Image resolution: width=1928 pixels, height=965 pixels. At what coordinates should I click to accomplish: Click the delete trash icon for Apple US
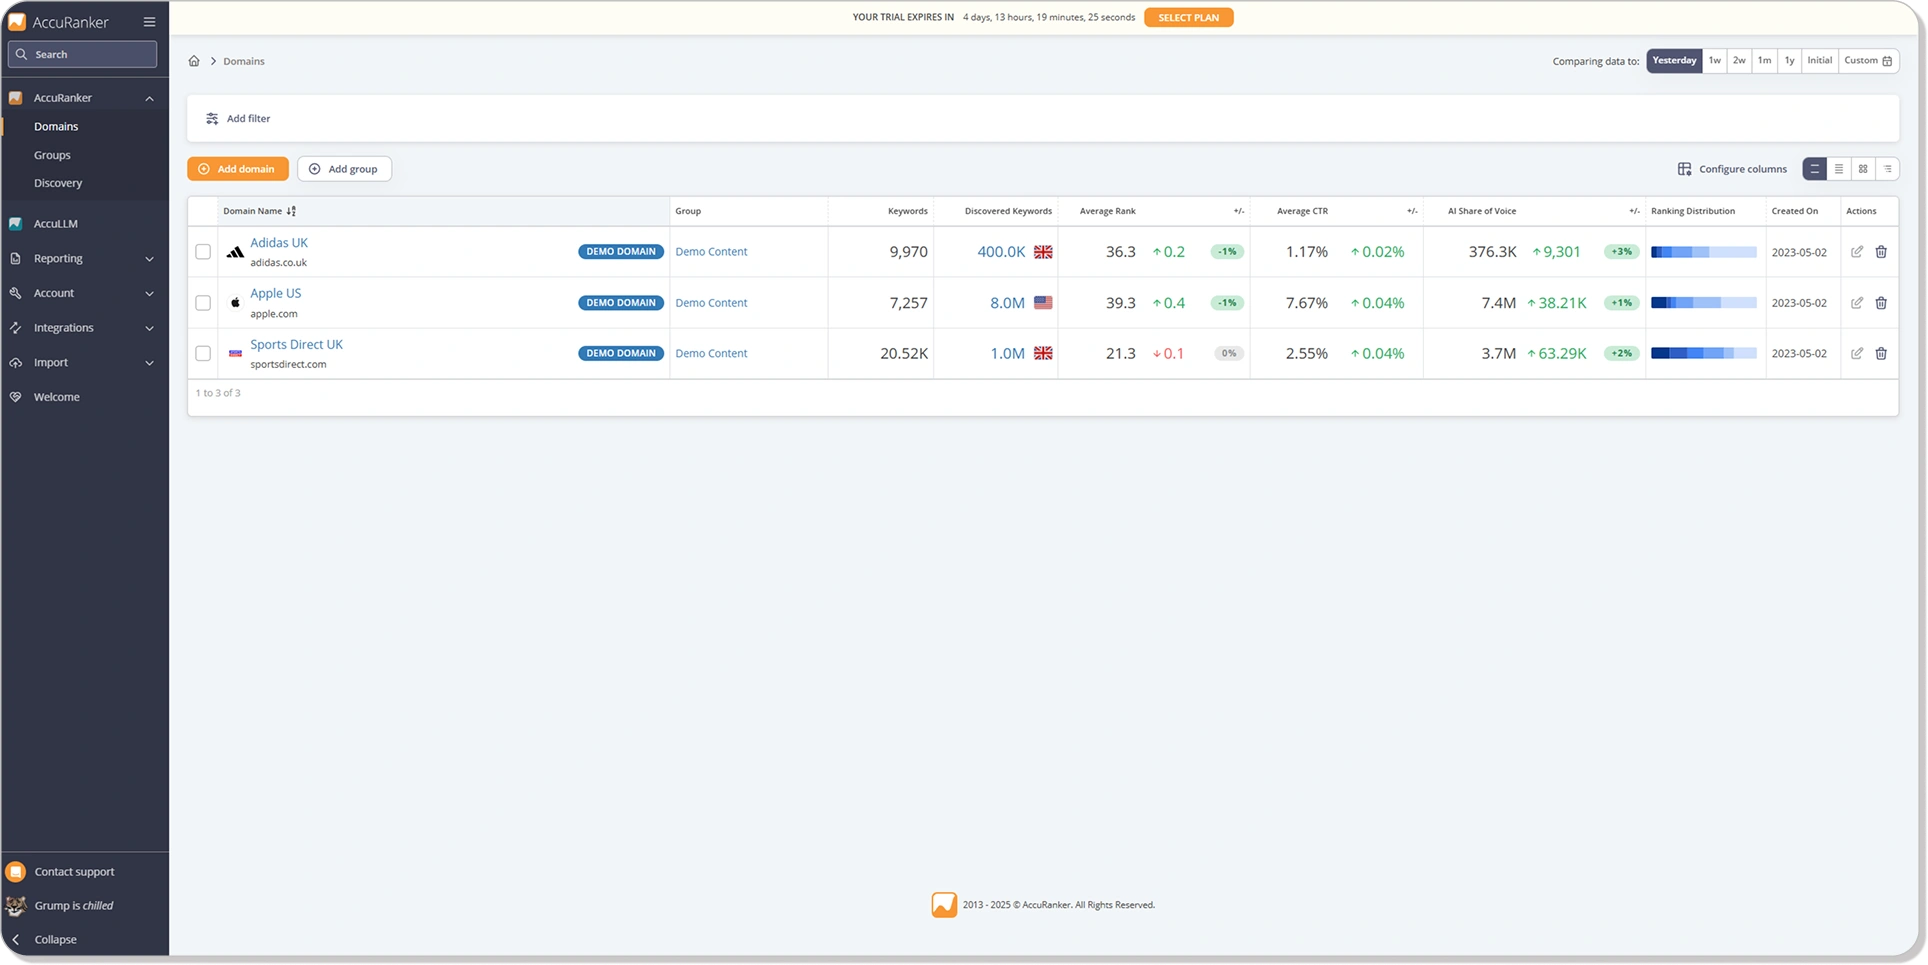point(1882,302)
